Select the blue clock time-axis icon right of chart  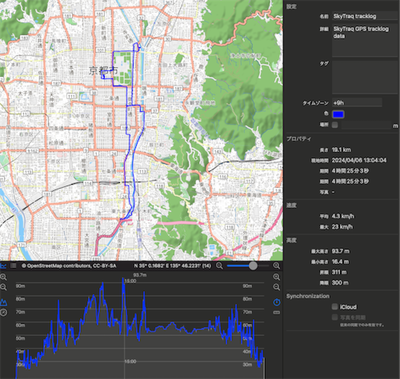[x=276, y=303]
